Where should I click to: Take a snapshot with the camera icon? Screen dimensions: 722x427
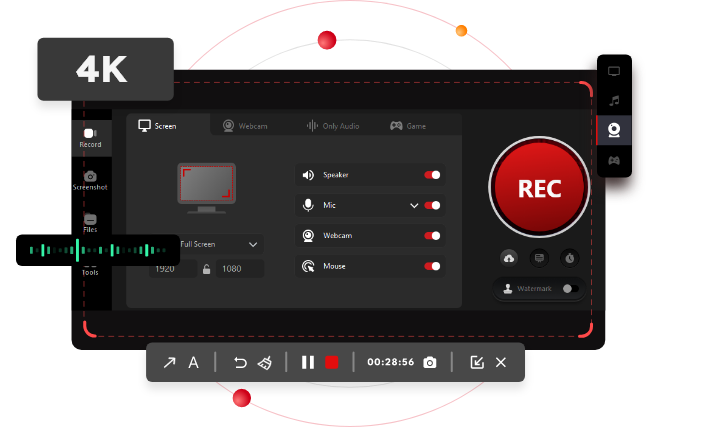point(430,362)
